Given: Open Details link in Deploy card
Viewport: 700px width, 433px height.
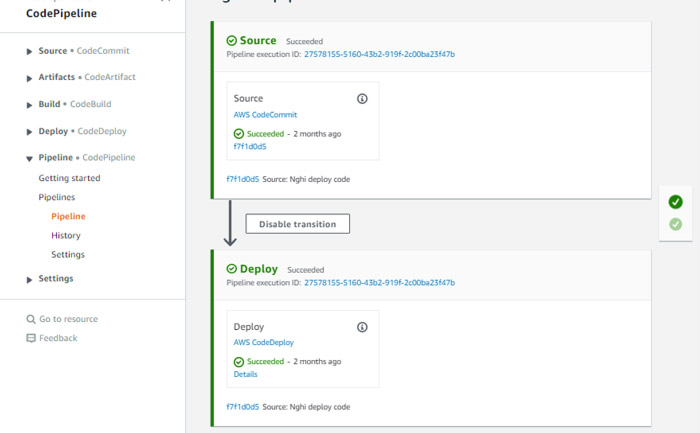Looking at the screenshot, I should (246, 374).
